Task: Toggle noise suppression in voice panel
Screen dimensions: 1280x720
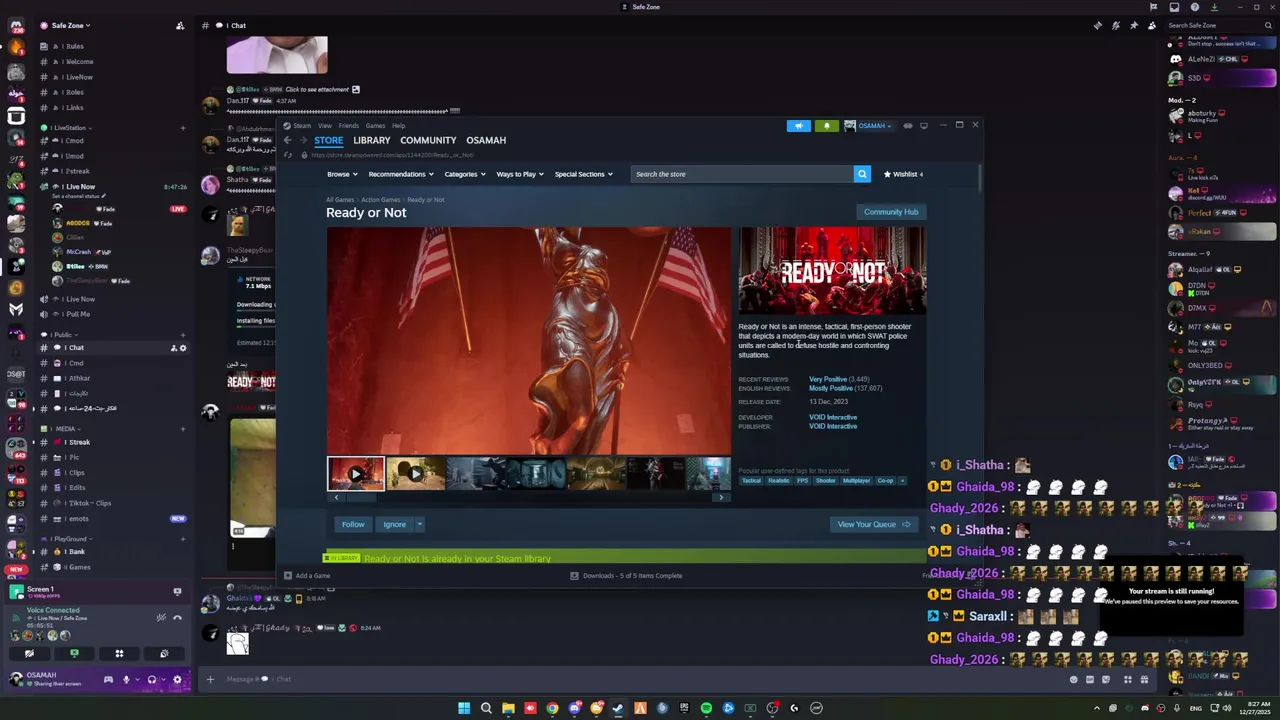Action: (x=161, y=617)
